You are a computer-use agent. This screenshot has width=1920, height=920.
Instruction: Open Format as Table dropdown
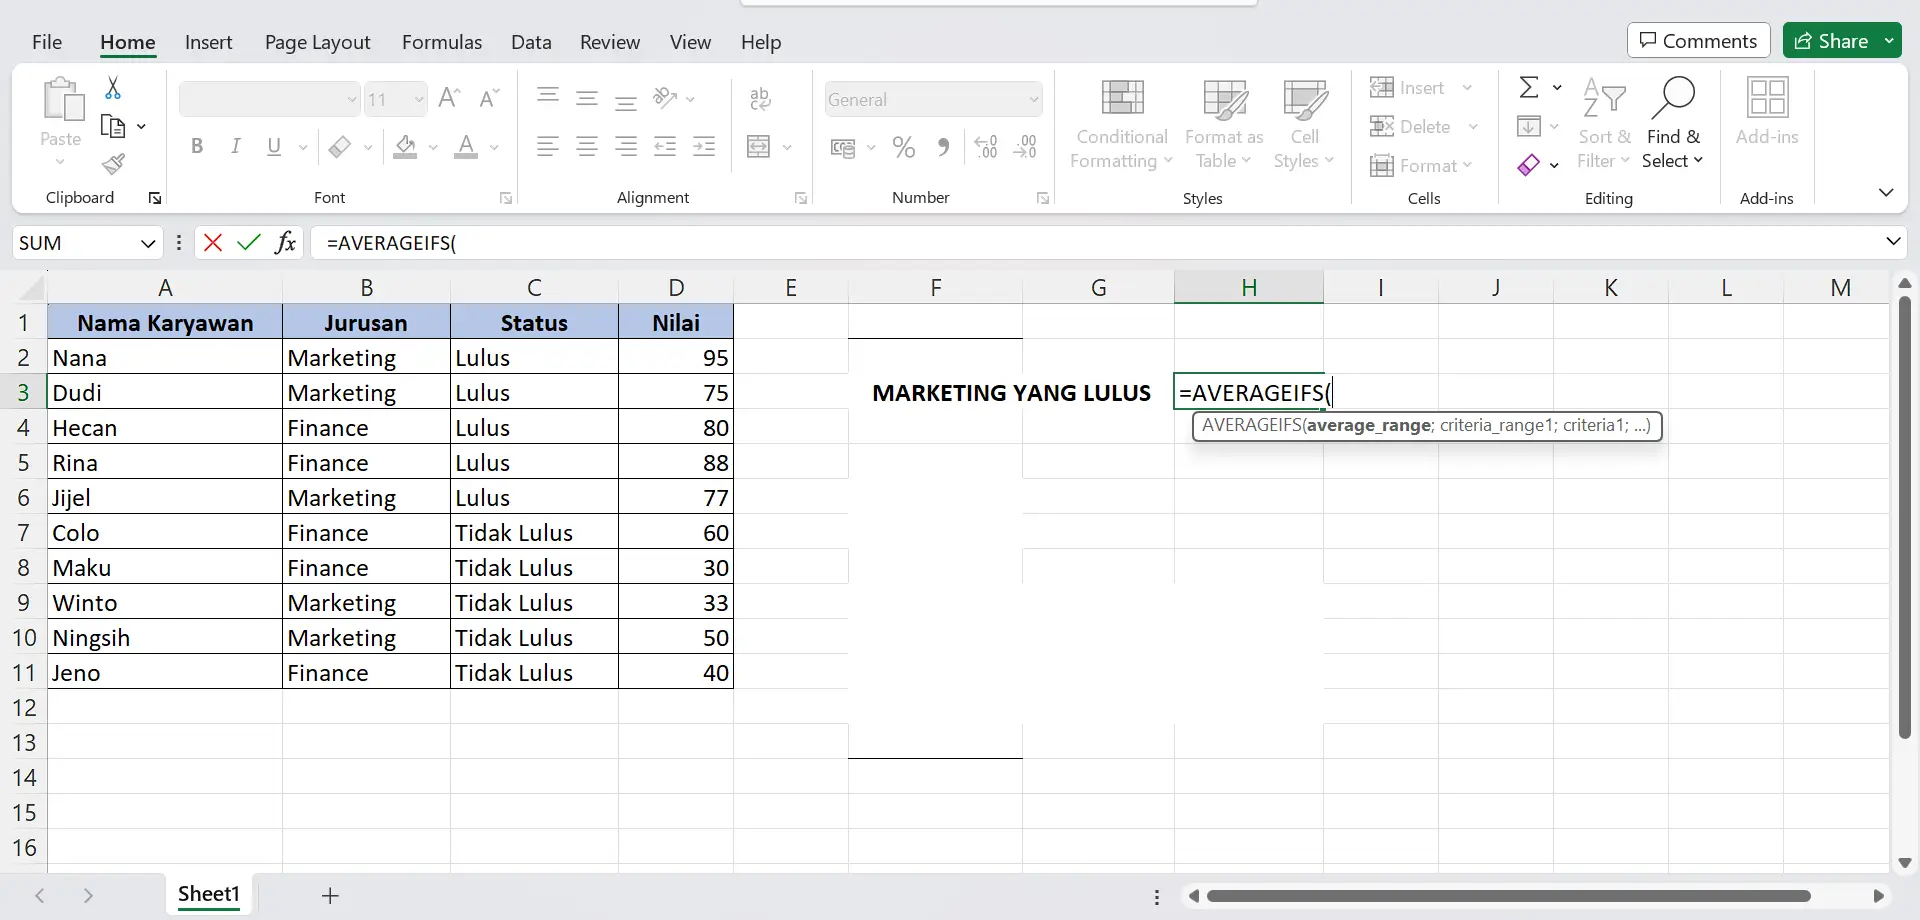pyautogui.click(x=1224, y=125)
